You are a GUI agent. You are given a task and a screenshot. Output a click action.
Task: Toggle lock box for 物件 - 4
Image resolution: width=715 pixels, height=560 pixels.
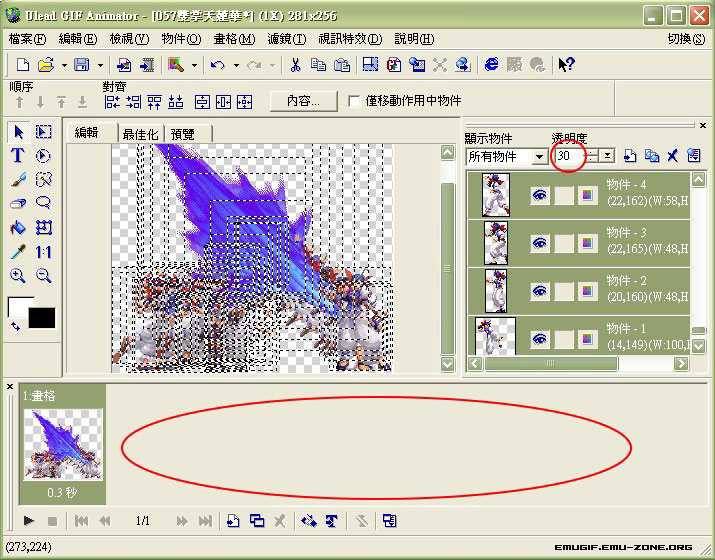pos(564,196)
